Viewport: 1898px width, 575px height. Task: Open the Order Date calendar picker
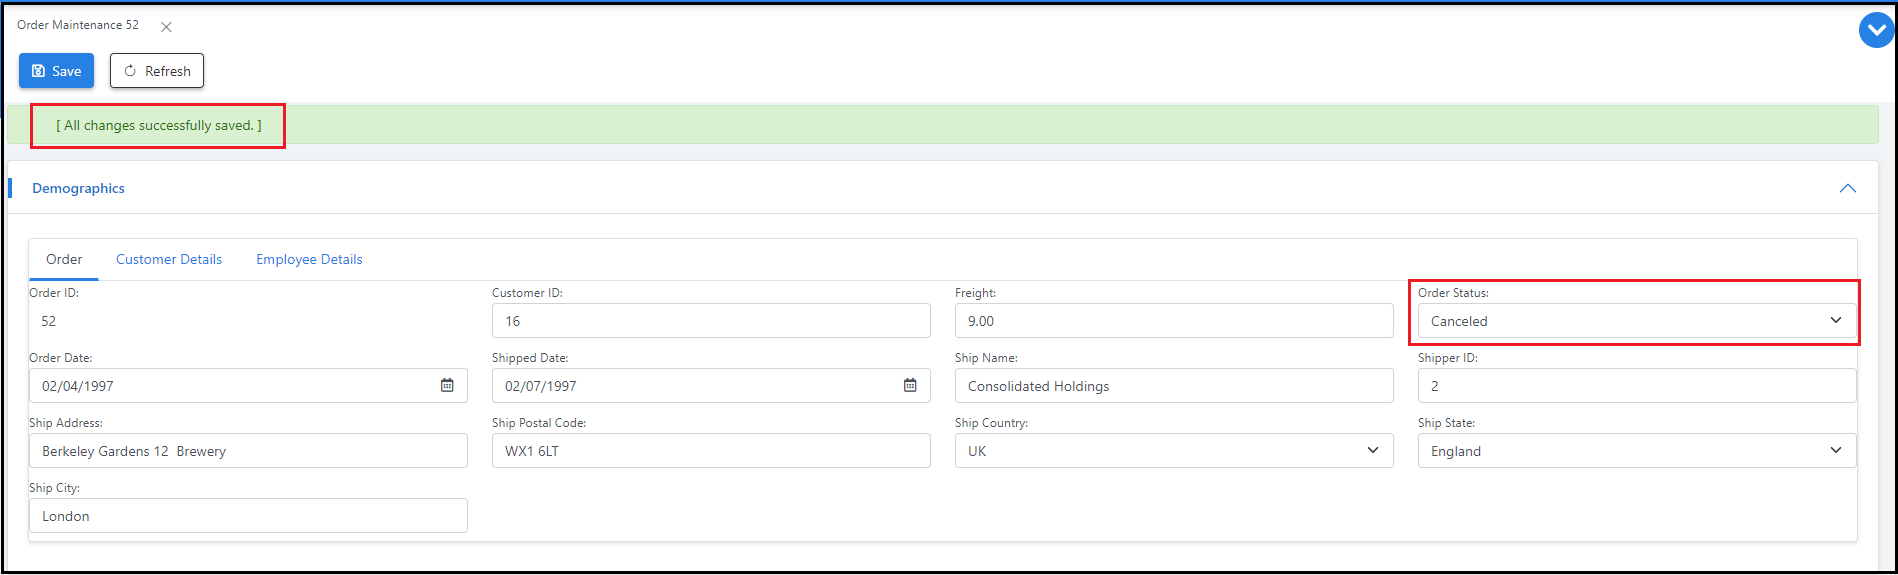pos(447,386)
